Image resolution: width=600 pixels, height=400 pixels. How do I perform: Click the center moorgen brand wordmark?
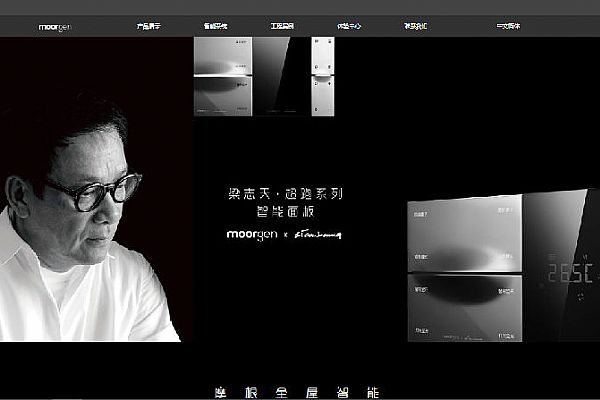[x=252, y=235]
